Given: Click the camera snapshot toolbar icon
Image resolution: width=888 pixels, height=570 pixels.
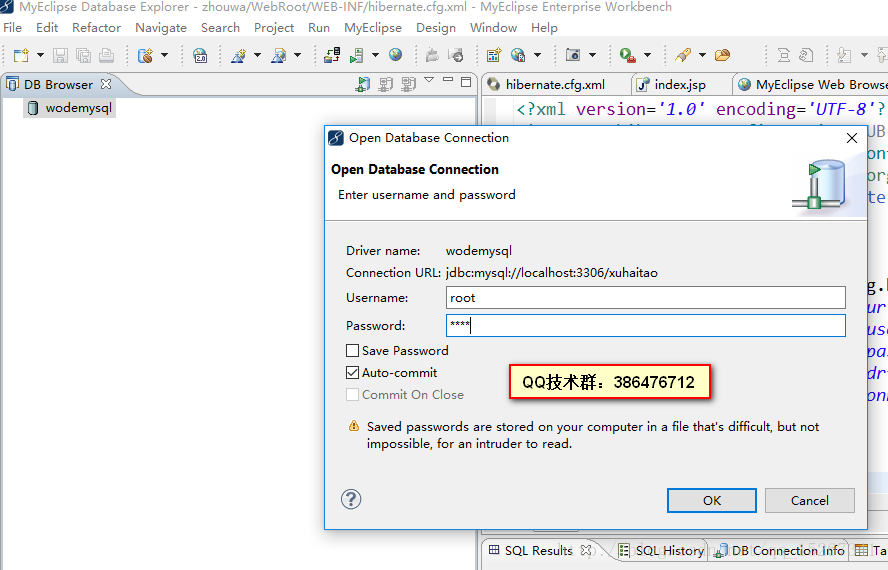Looking at the screenshot, I should [x=573, y=55].
